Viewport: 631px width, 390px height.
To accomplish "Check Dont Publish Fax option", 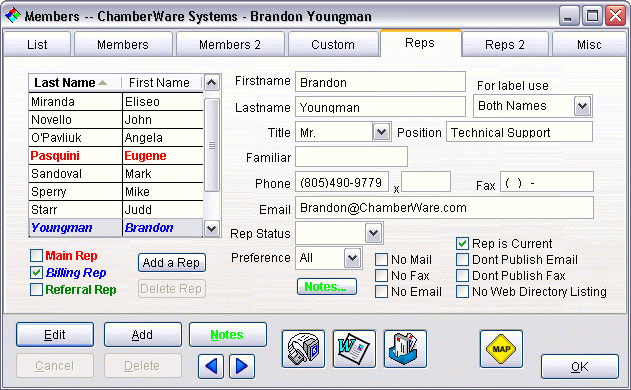I will [x=462, y=276].
